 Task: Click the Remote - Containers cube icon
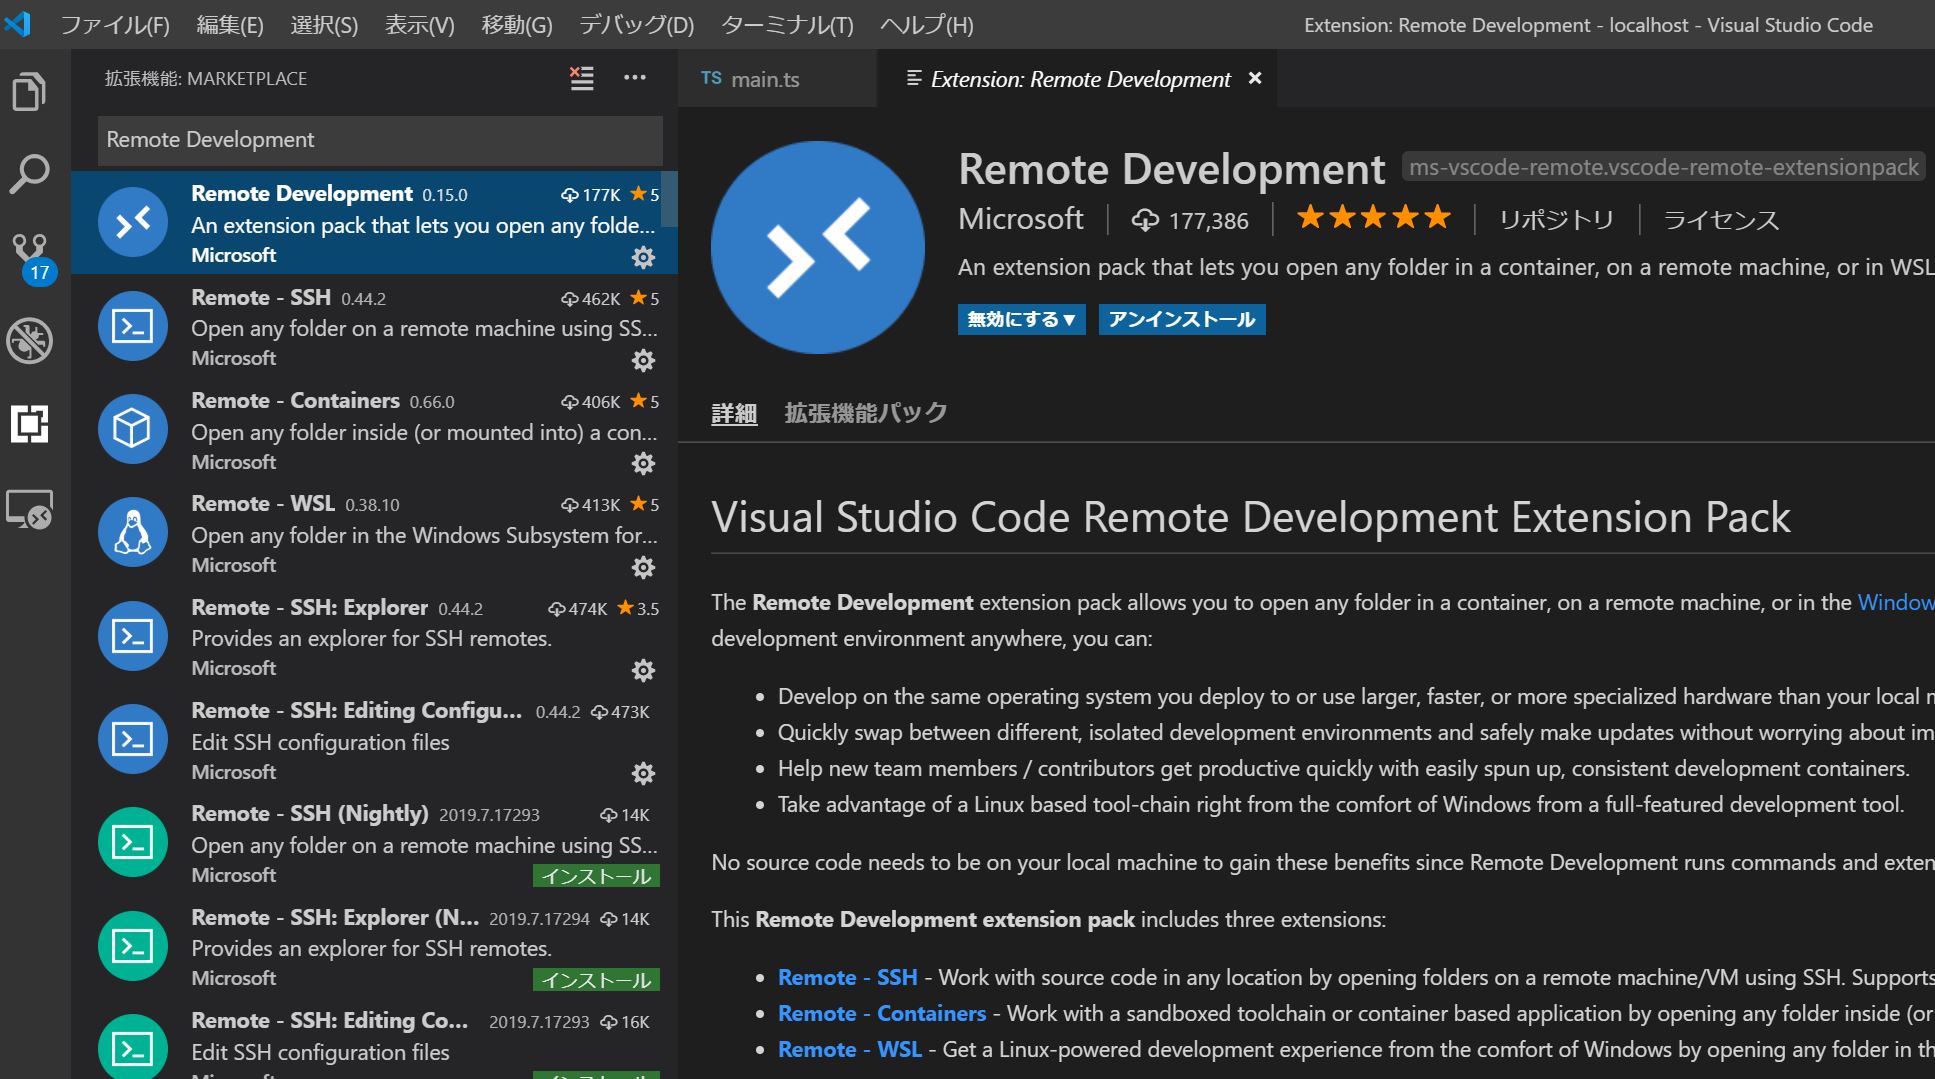click(133, 429)
